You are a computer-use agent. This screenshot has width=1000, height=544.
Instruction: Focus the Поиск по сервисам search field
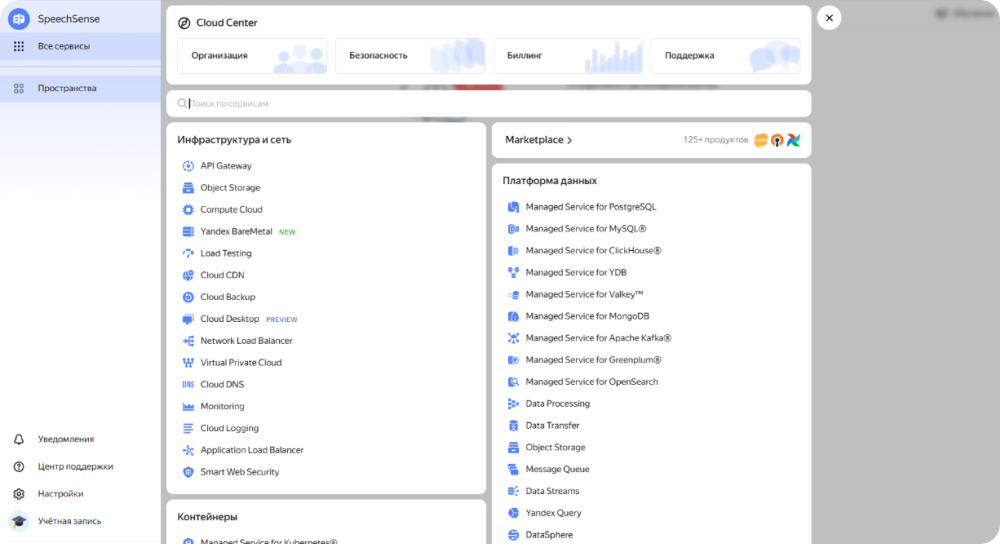tap(489, 103)
